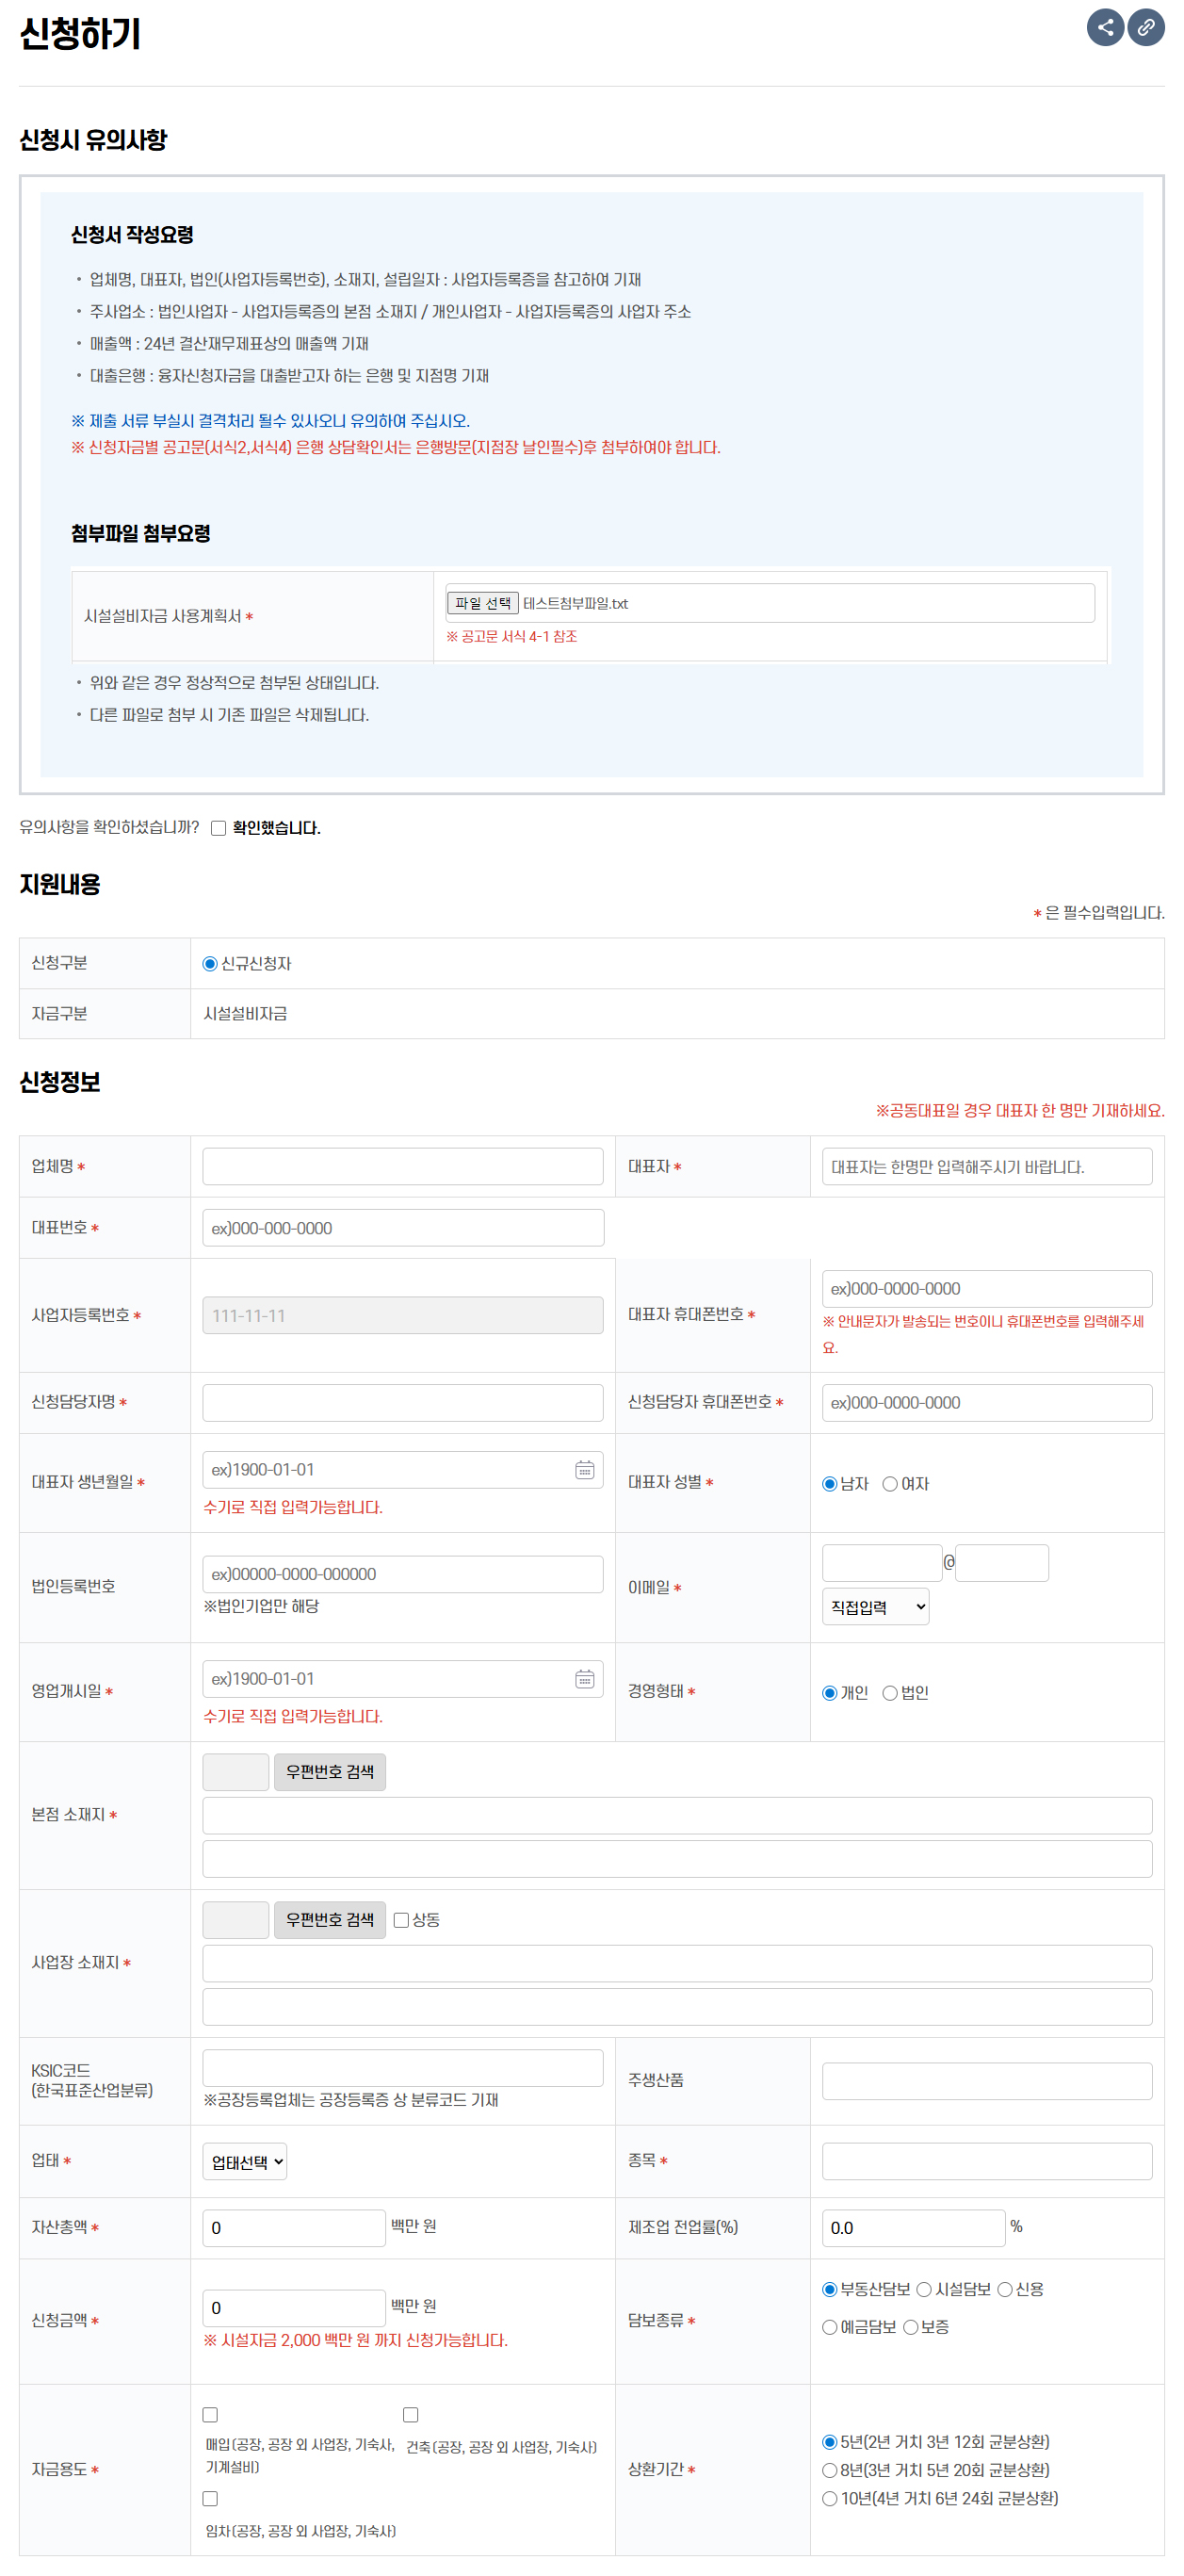
Task: Check the 확인했습니다 checkbox
Action: 218,828
